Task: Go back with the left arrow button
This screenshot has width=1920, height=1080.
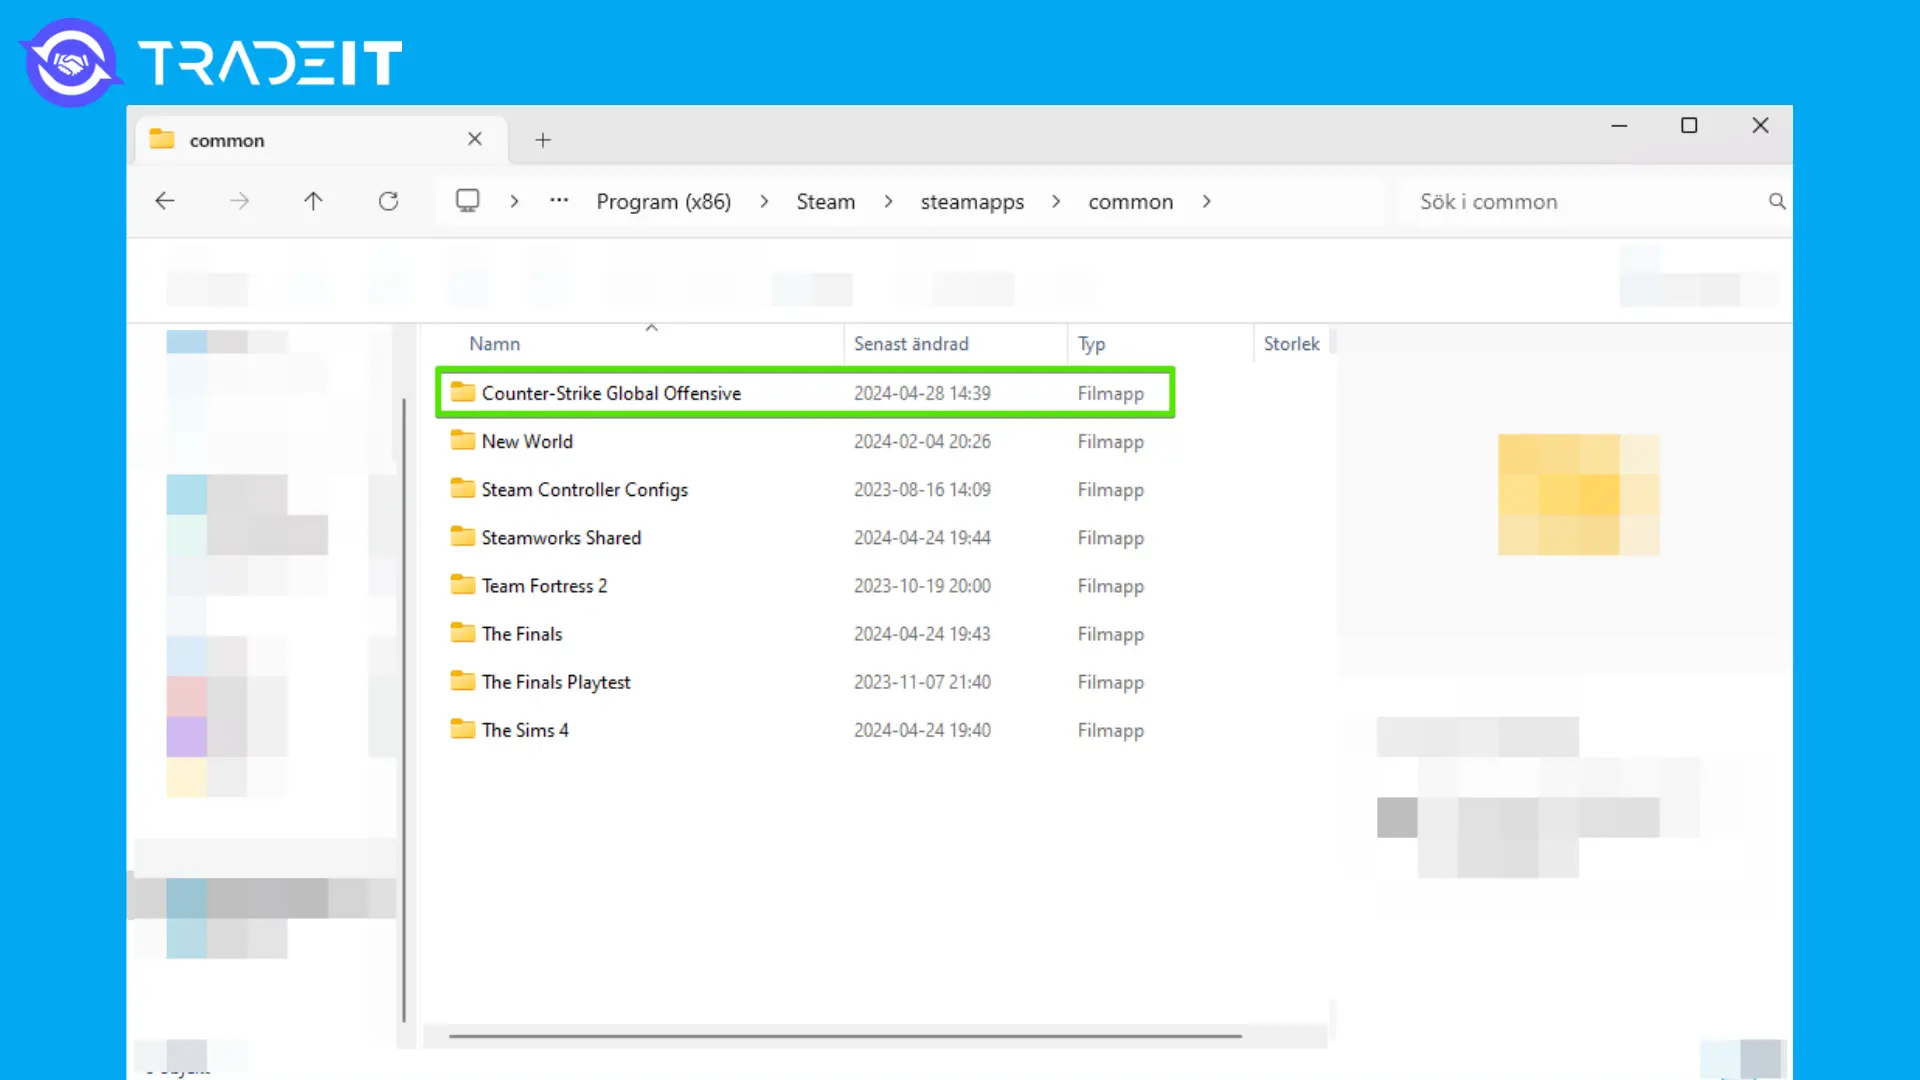Action: tap(165, 201)
